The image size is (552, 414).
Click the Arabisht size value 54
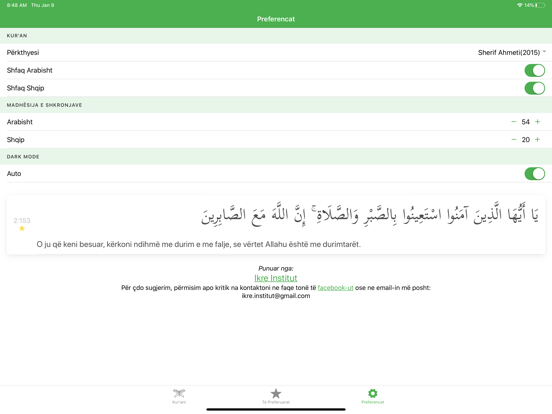pyautogui.click(x=526, y=122)
